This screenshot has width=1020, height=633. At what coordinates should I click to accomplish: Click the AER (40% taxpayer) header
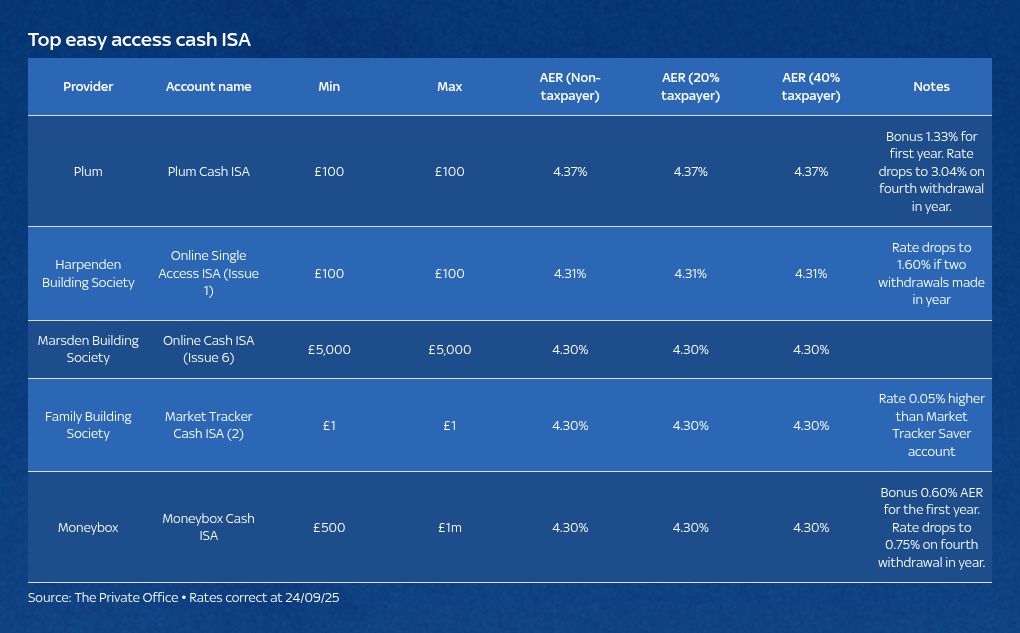pos(811,87)
